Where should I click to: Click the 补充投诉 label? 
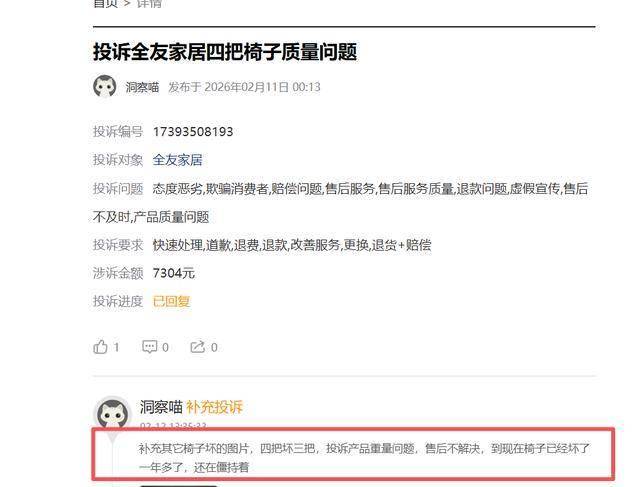(214, 407)
